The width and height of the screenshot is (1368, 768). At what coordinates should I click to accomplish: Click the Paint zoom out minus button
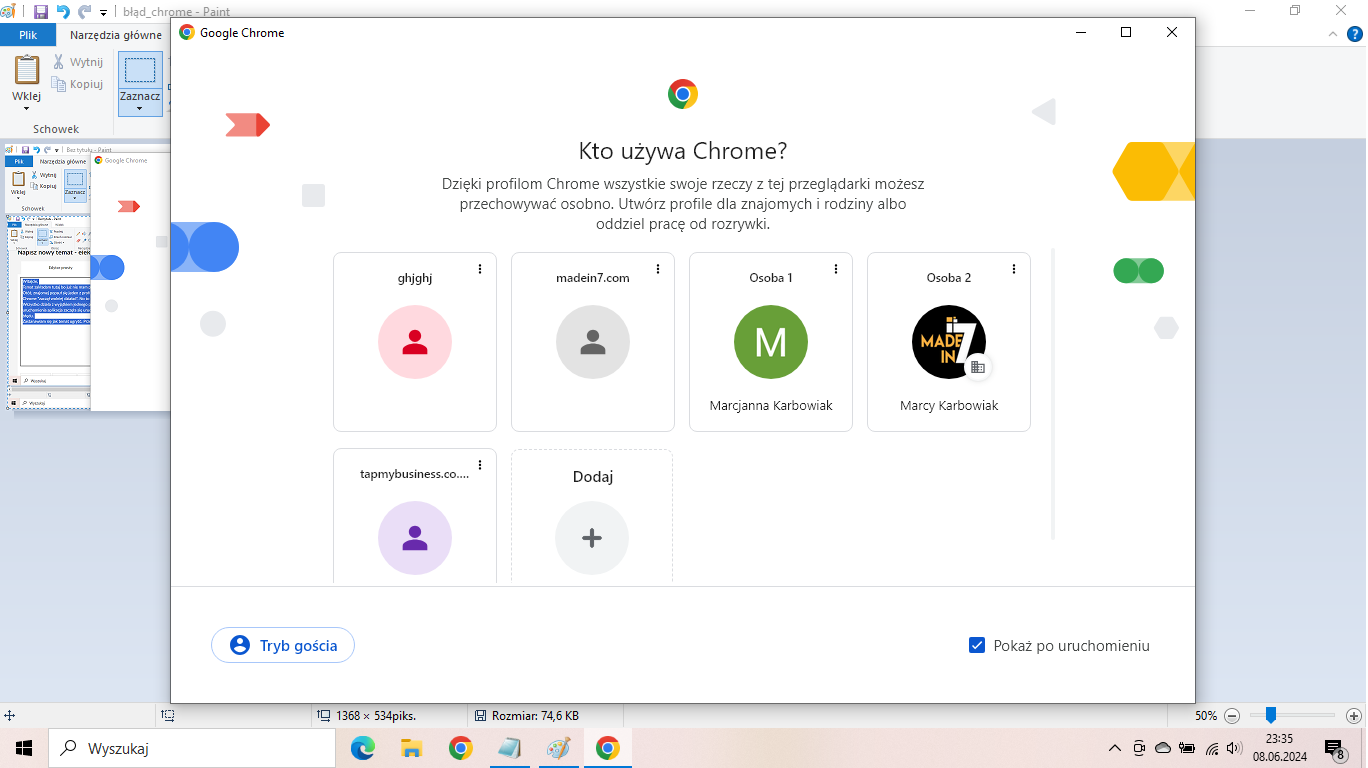(1232, 716)
